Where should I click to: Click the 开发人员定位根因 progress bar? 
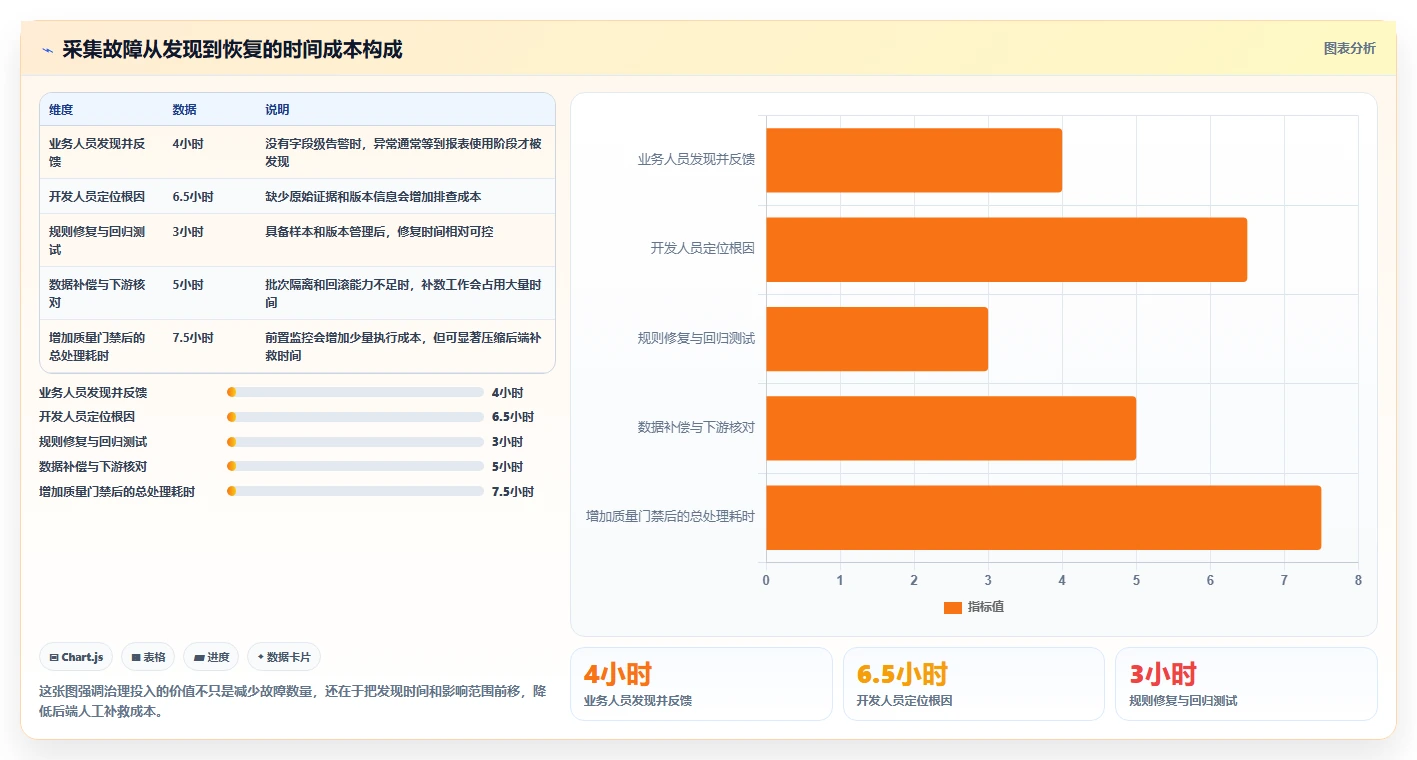click(x=355, y=417)
